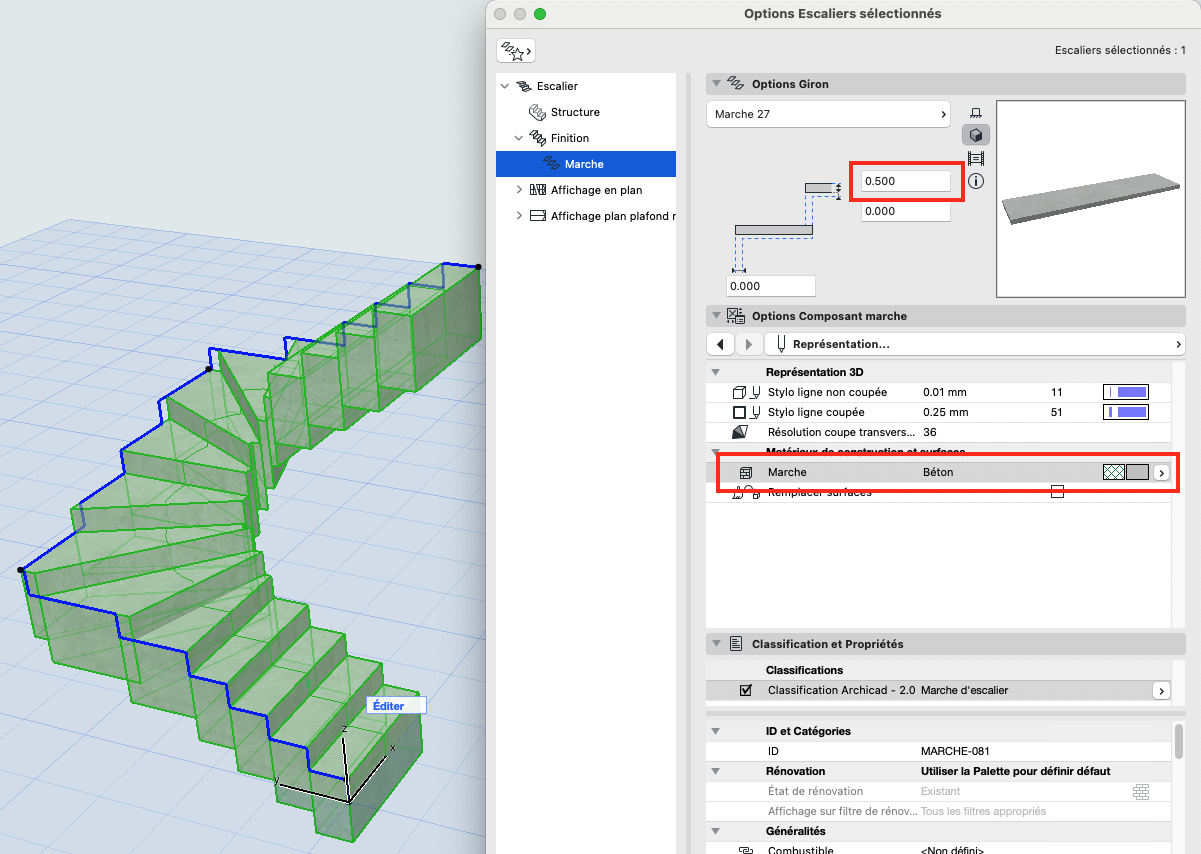The image size is (1201, 854).
Task: Click the 0.500 thickness input field
Action: (x=906, y=181)
